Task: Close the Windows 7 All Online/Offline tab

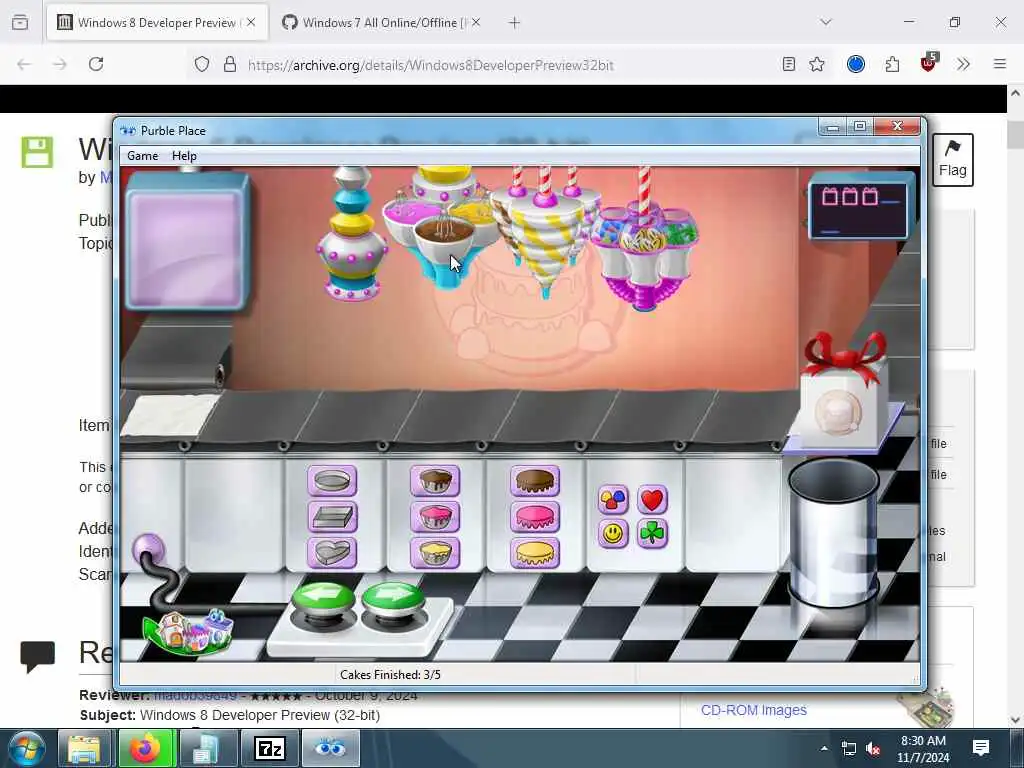Action: (476, 22)
